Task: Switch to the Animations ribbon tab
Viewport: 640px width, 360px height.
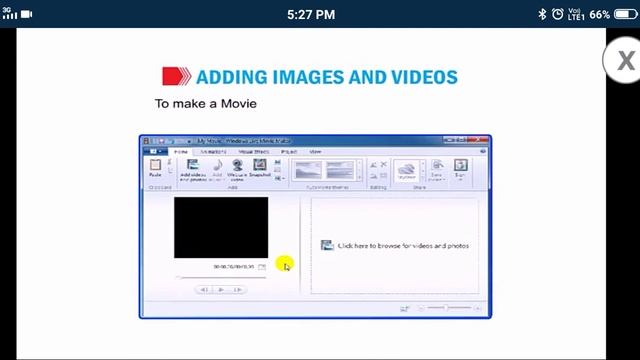Action: pos(213,152)
